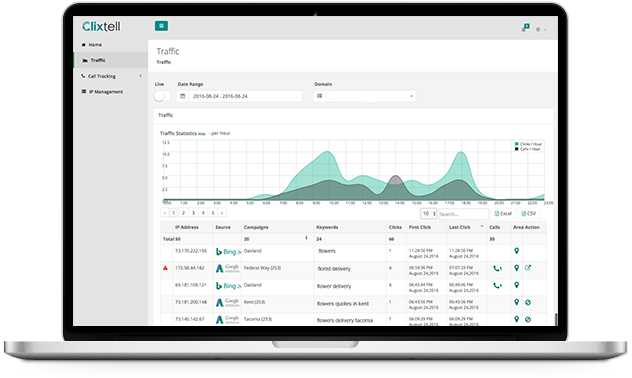
Task: Show map location for 73.140.142.67
Action: 516,319
